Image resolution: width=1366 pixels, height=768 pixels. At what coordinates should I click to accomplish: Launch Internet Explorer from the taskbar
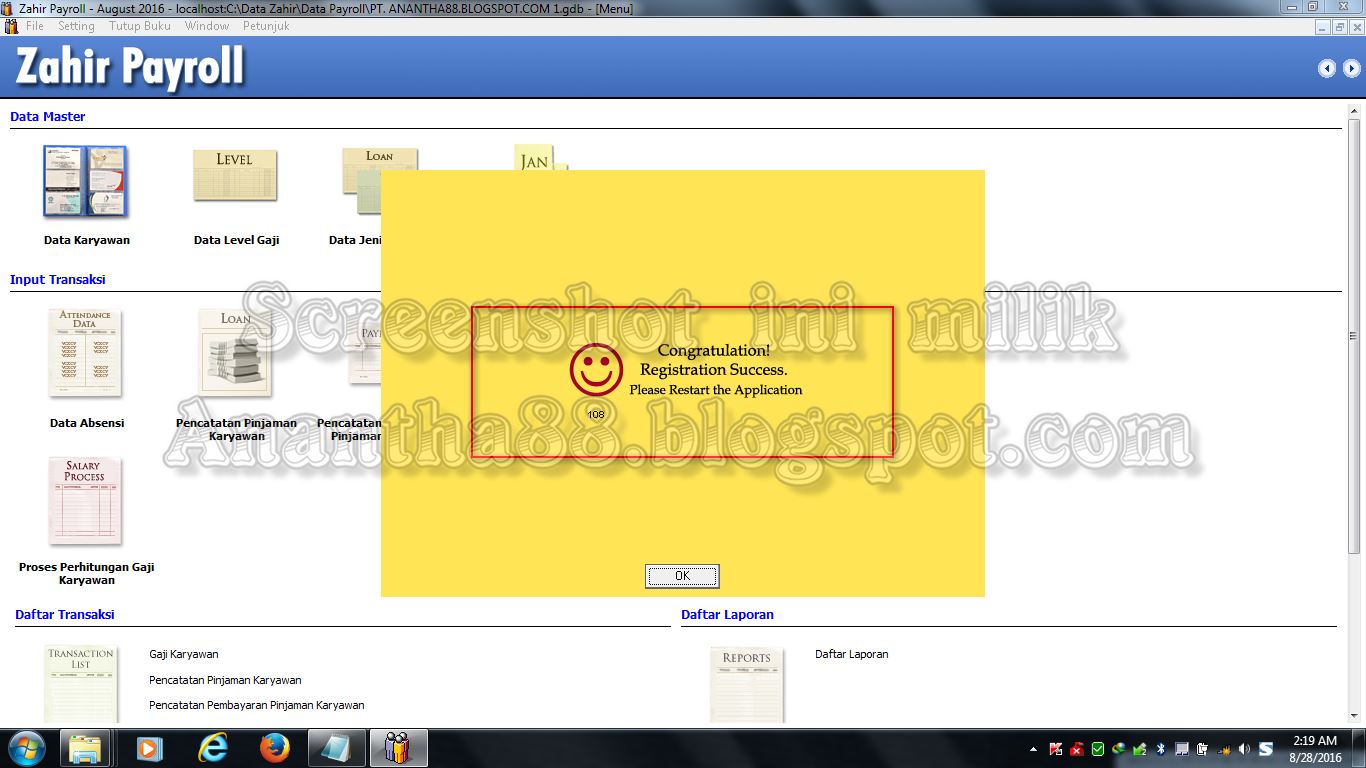pyautogui.click(x=212, y=748)
